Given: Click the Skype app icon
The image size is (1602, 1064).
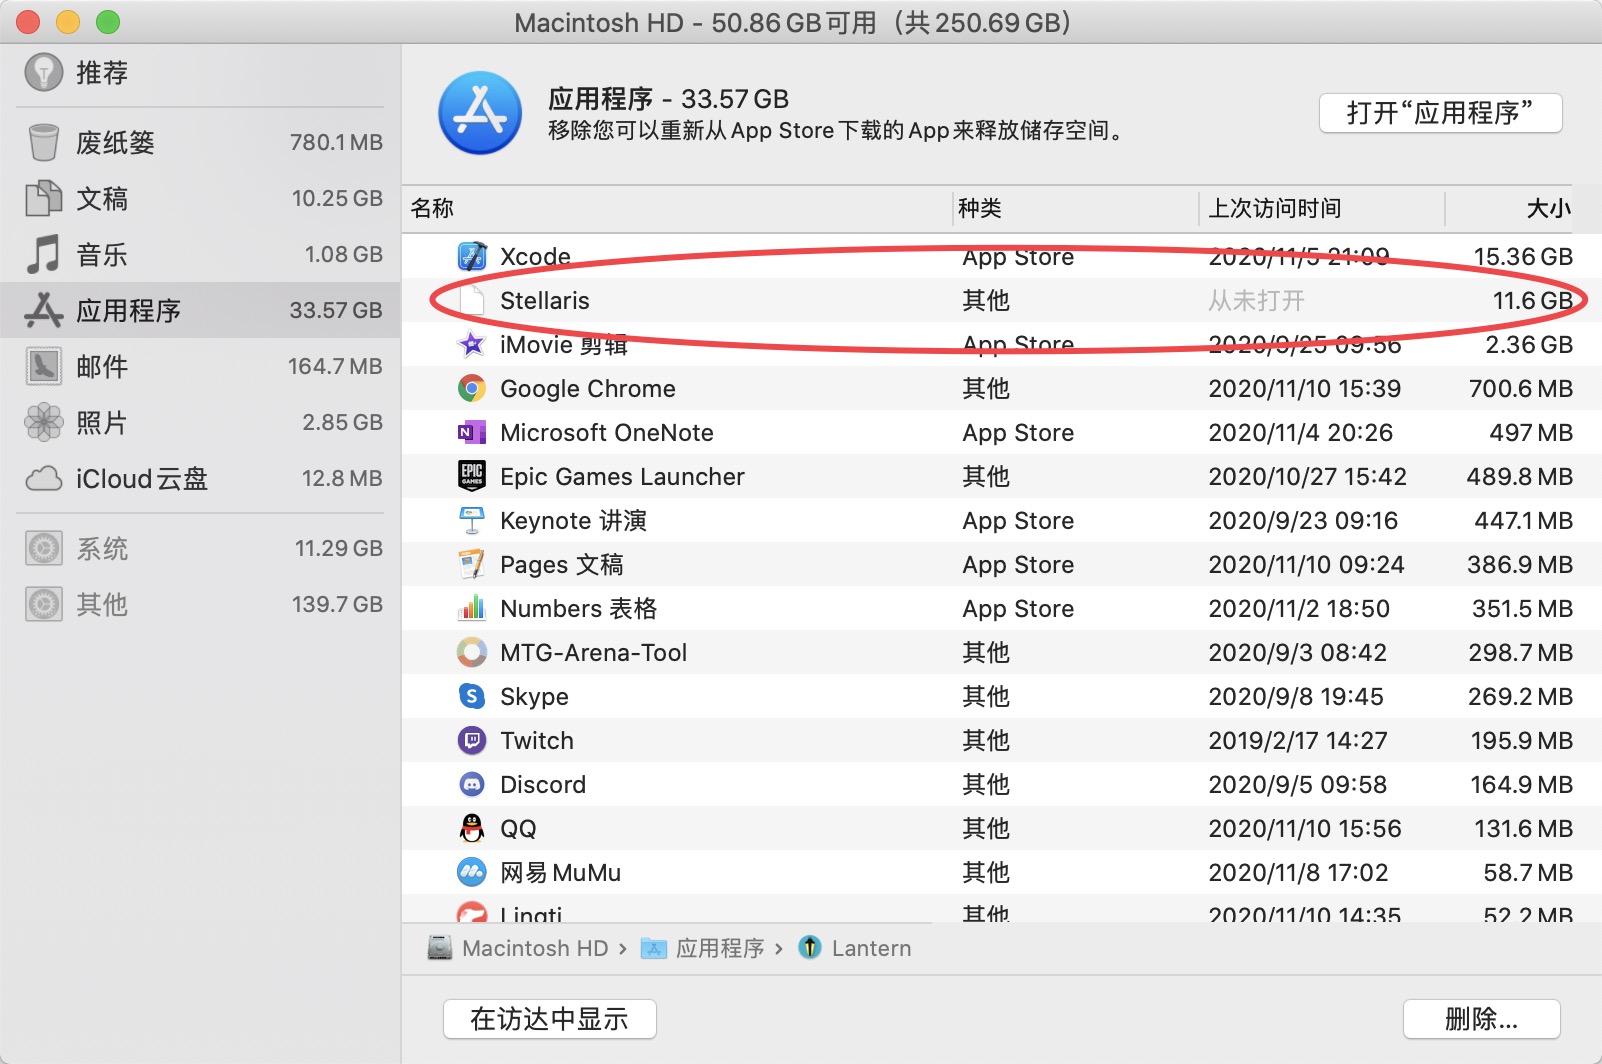Looking at the screenshot, I should pyautogui.click(x=471, y=697).
